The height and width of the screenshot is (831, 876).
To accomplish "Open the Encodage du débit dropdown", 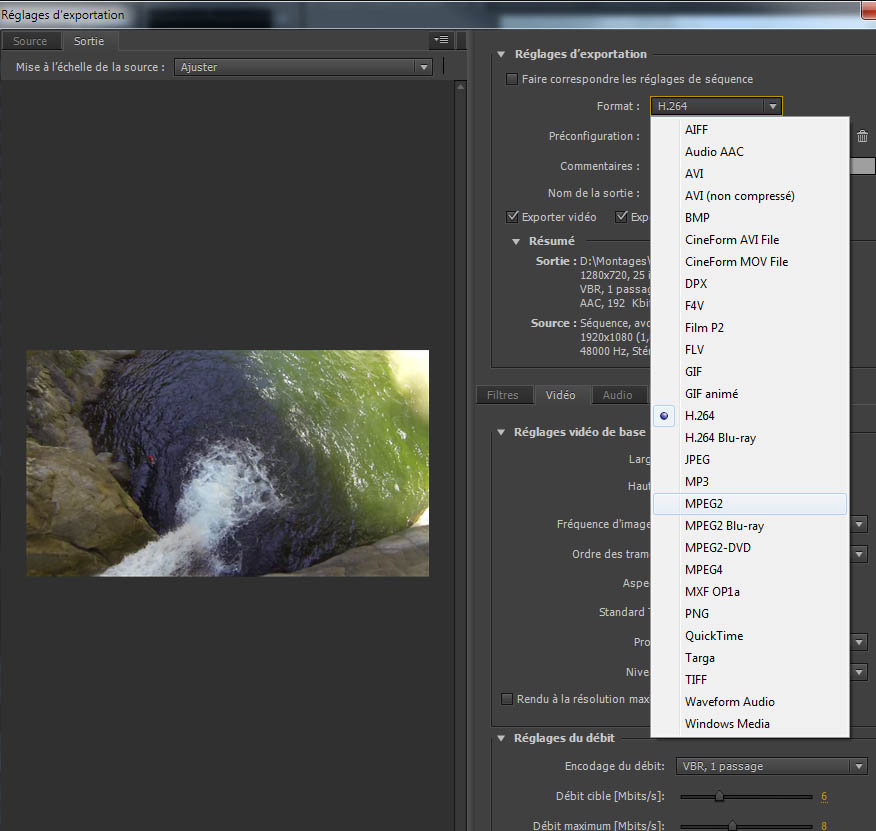I will tap(771, 766).
